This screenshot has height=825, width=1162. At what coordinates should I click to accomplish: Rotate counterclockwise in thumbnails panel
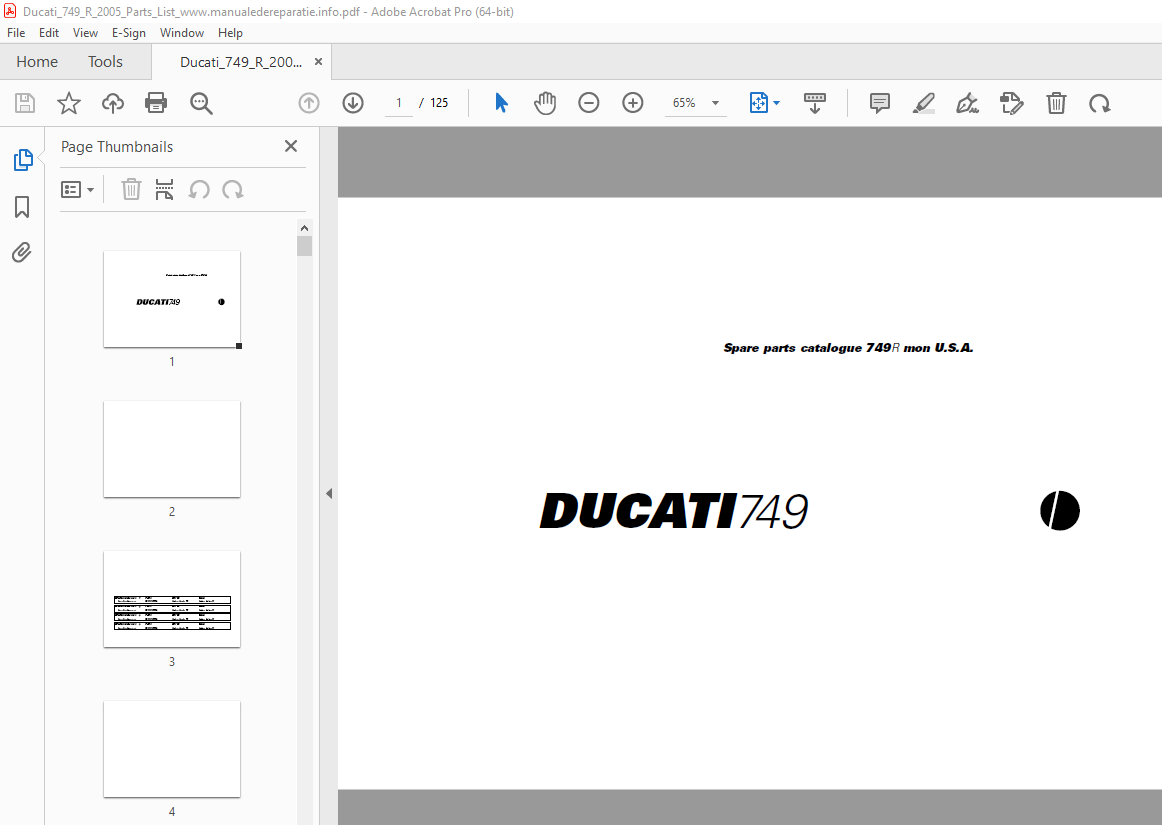(x=199, y=190)
